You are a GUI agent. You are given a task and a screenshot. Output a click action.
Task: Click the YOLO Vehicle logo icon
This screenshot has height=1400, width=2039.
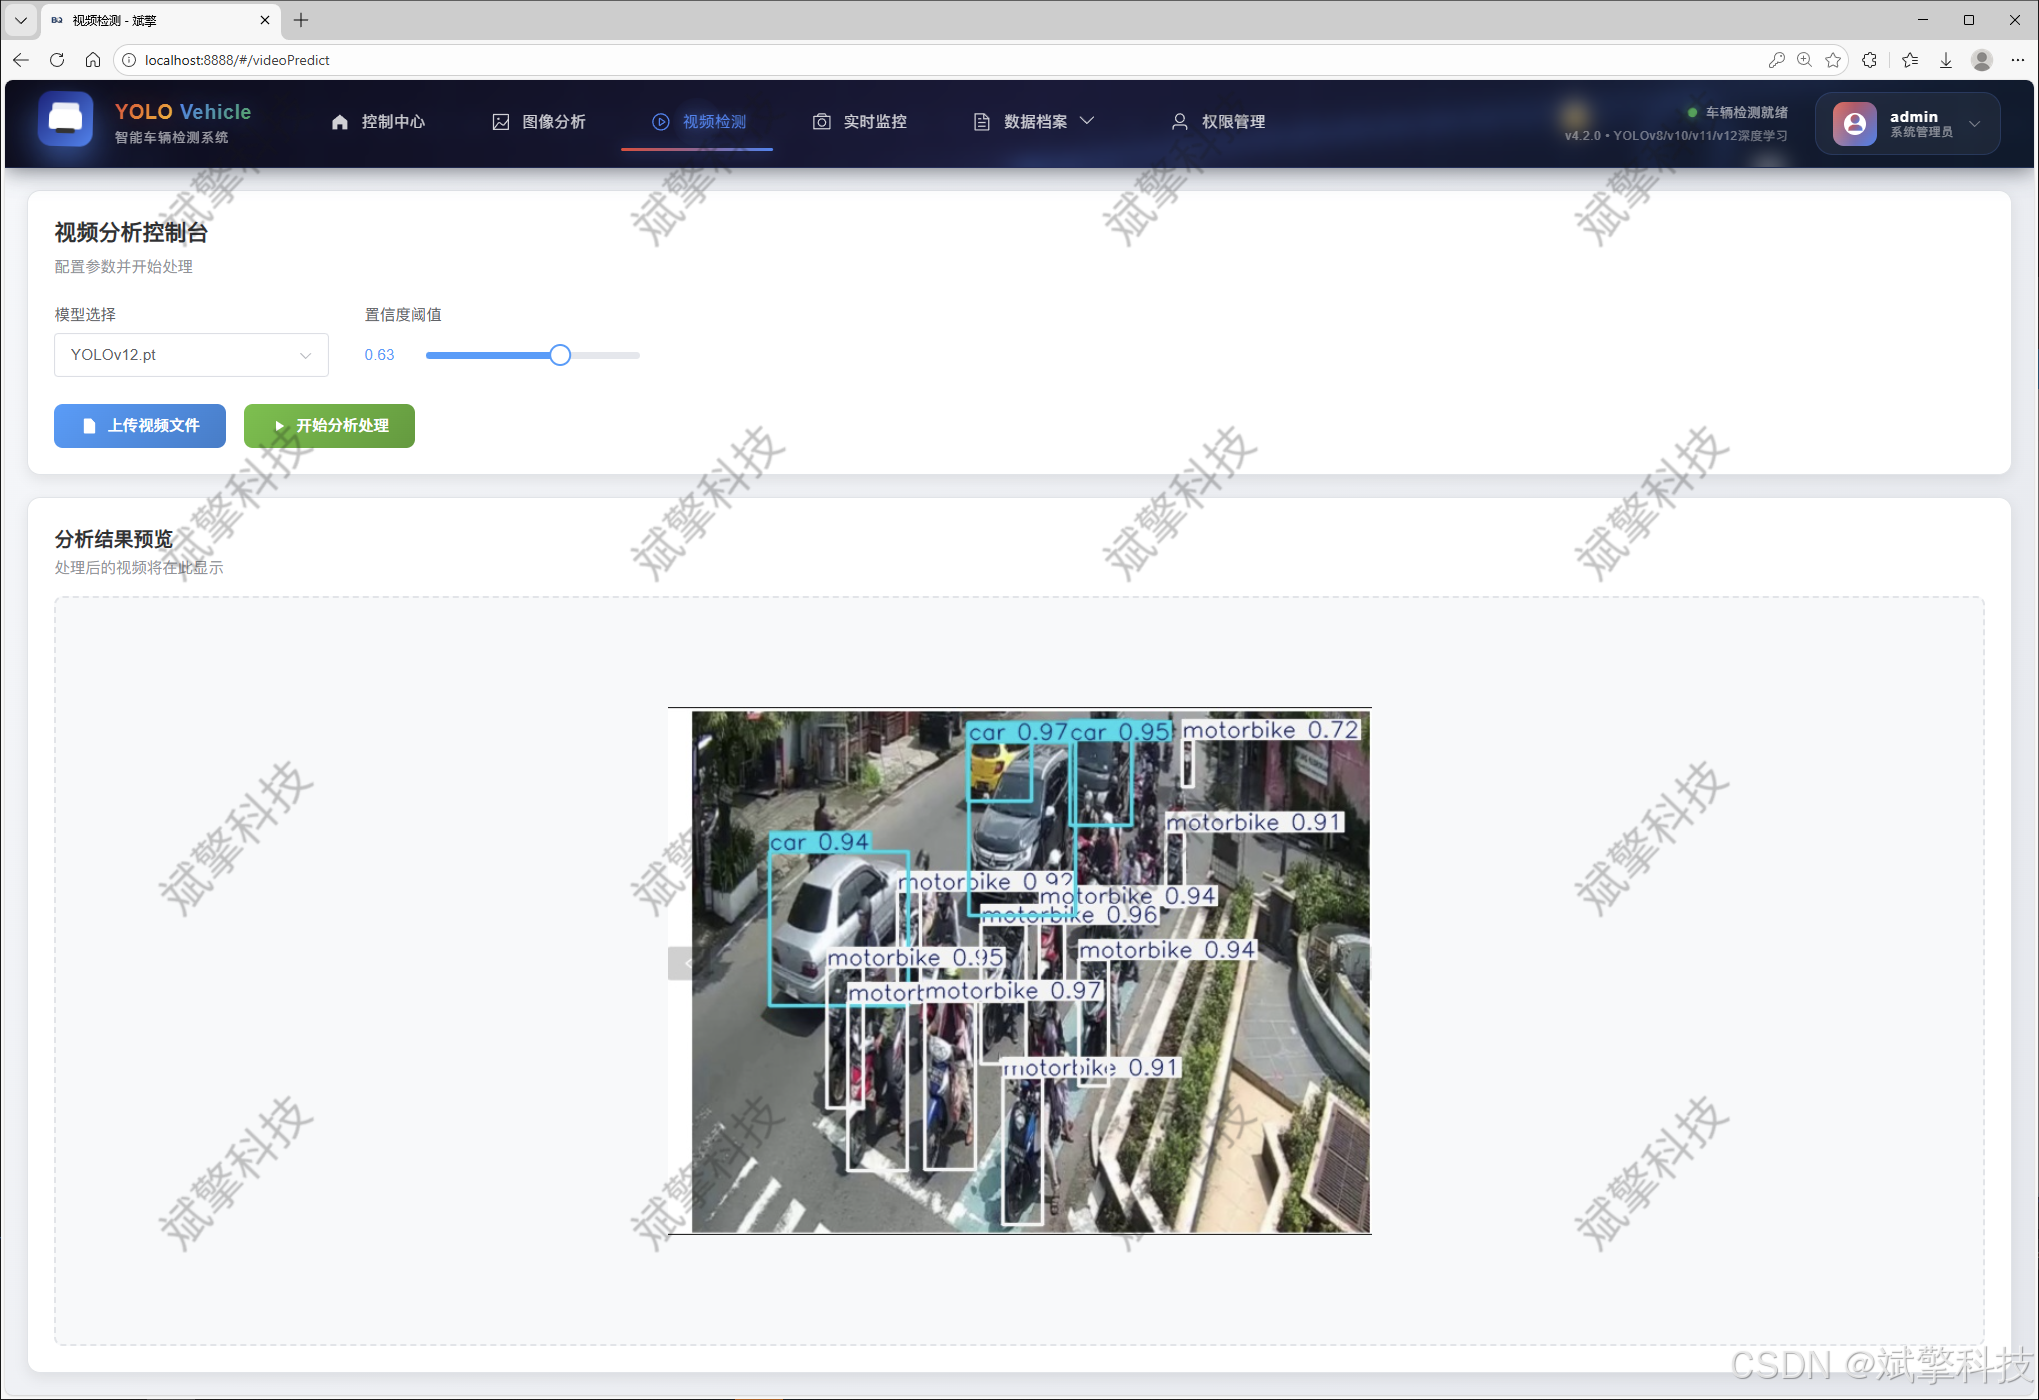click(66, 120)
